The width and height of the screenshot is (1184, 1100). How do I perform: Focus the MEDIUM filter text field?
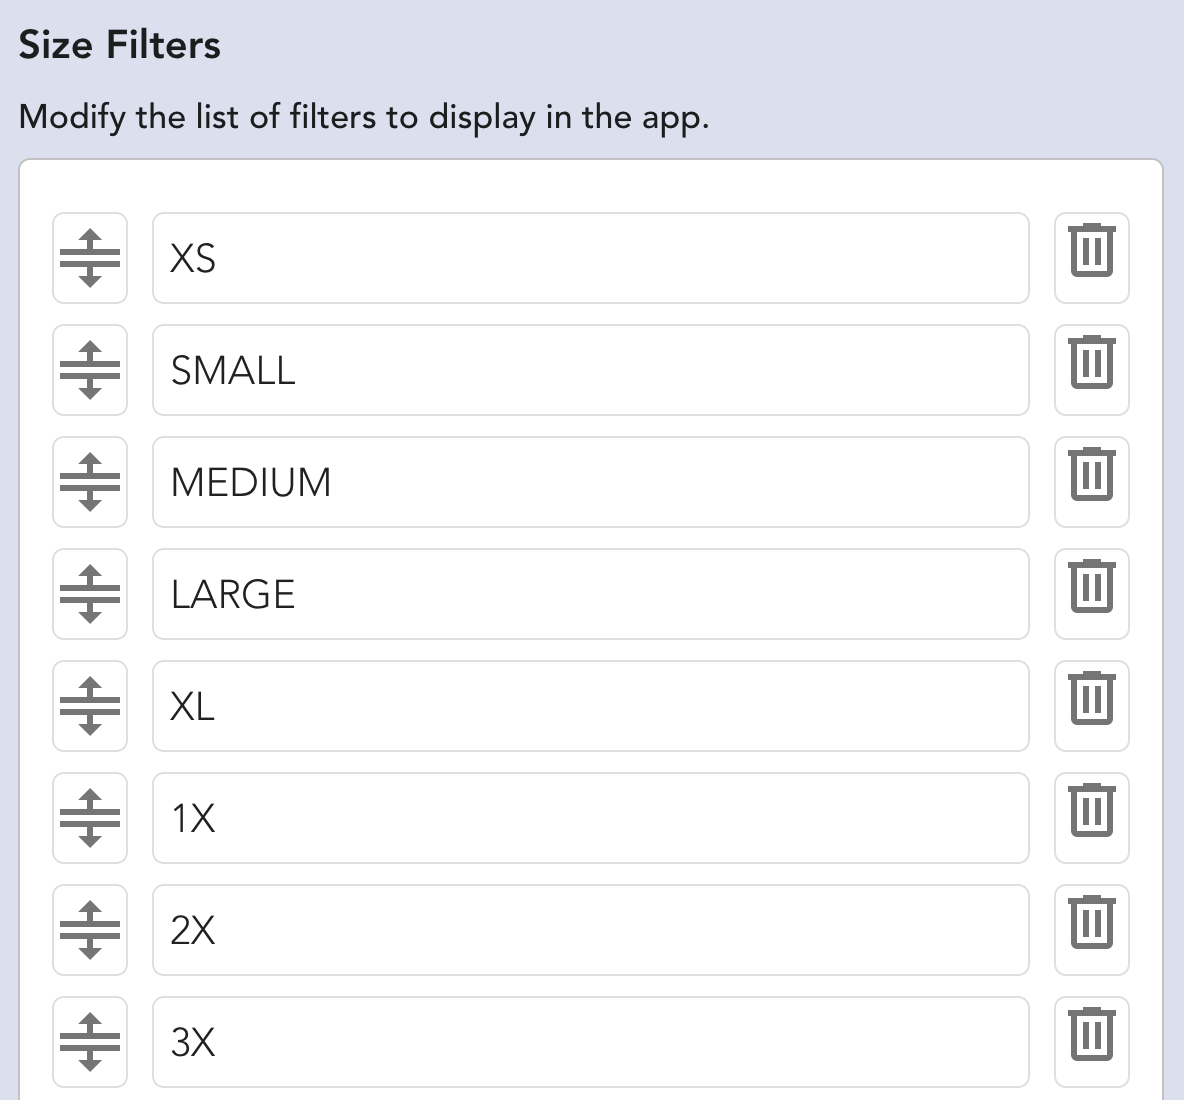click(x=590, y=482)
